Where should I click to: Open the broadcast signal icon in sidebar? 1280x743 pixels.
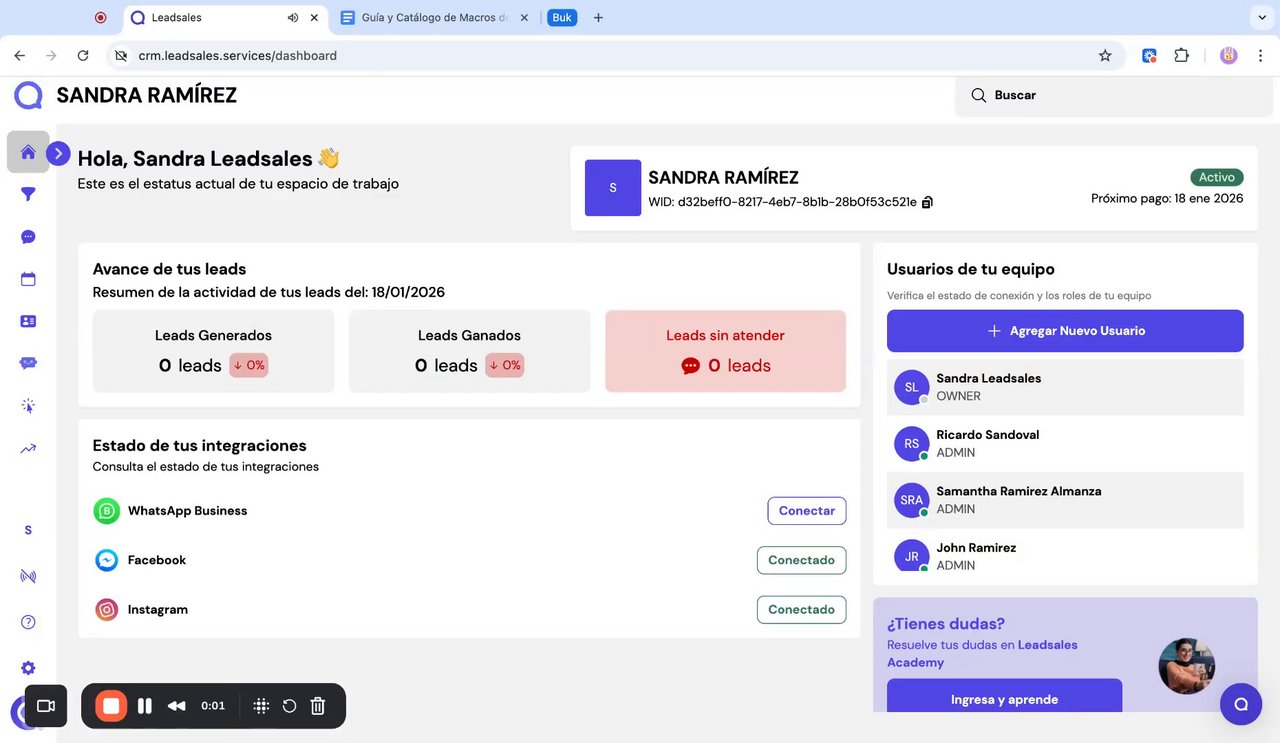click(x=28, y=576)
